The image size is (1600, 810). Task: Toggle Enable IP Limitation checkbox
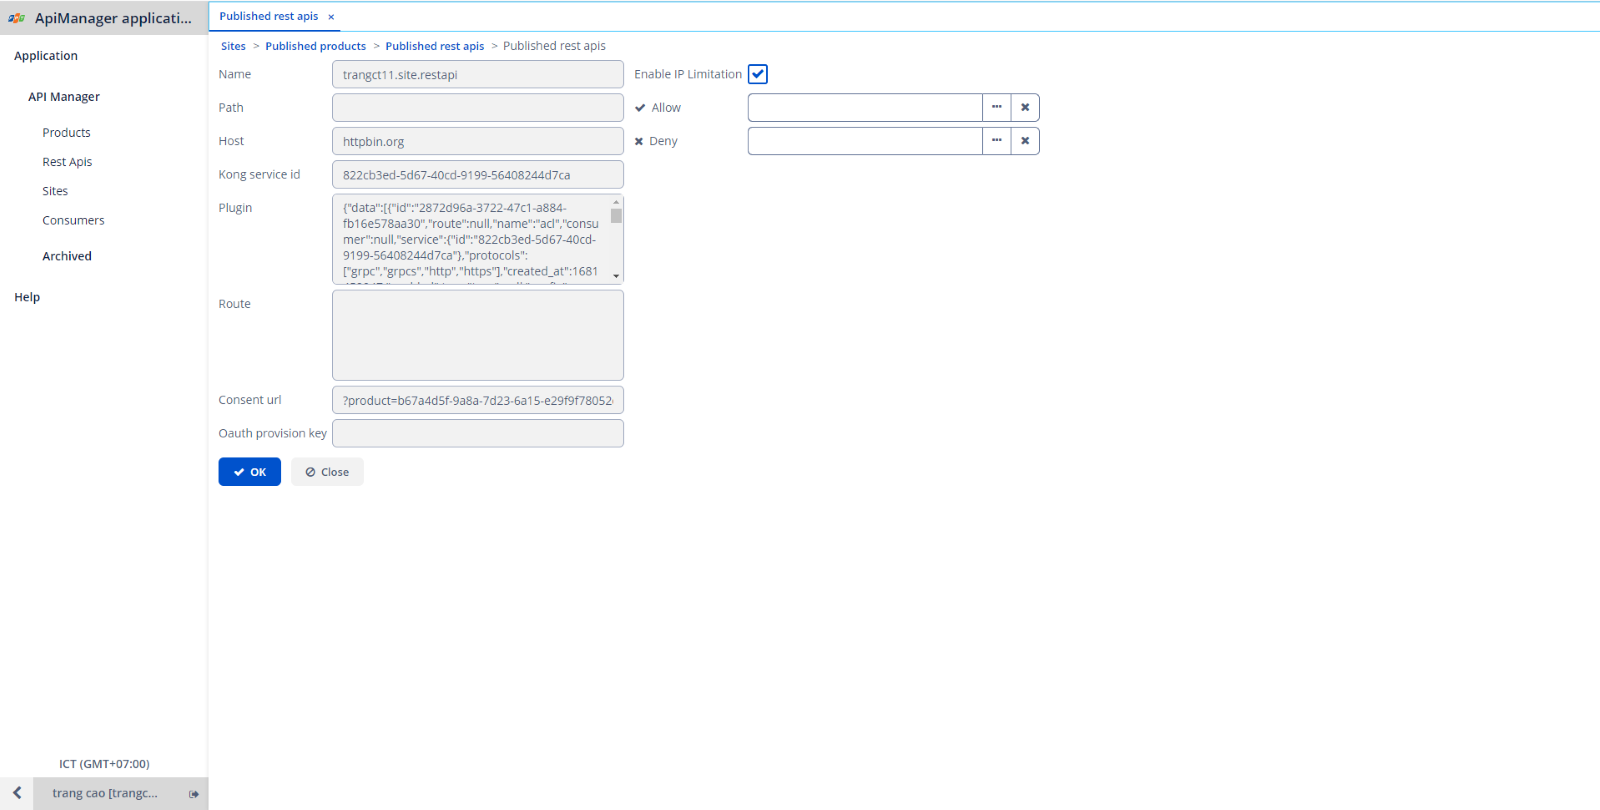tap(758, 74)
